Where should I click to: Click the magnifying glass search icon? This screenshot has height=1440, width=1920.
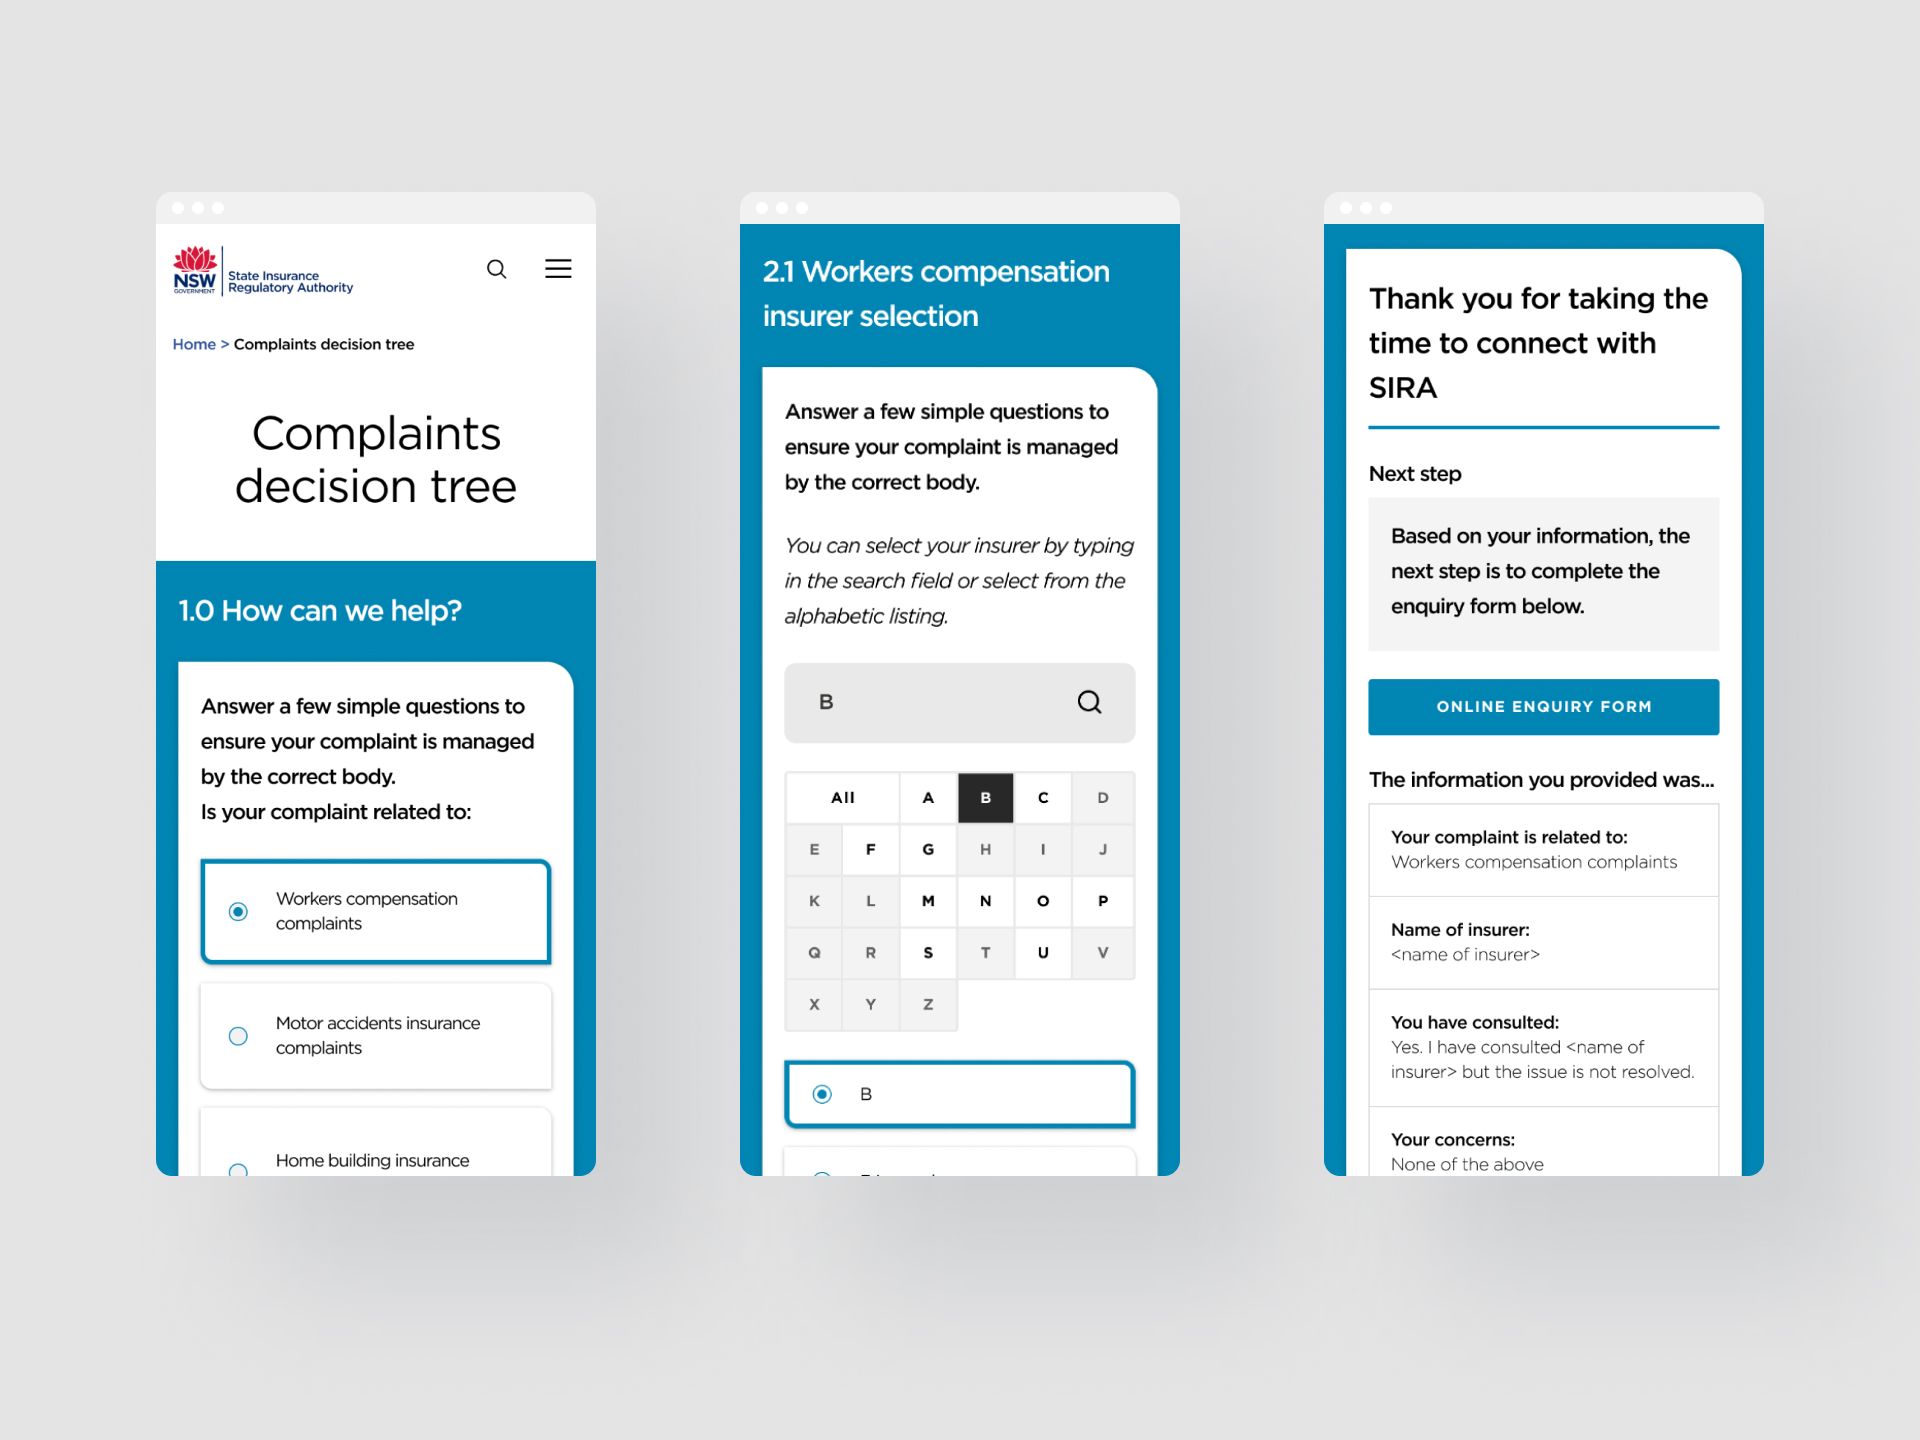[496, 269]
